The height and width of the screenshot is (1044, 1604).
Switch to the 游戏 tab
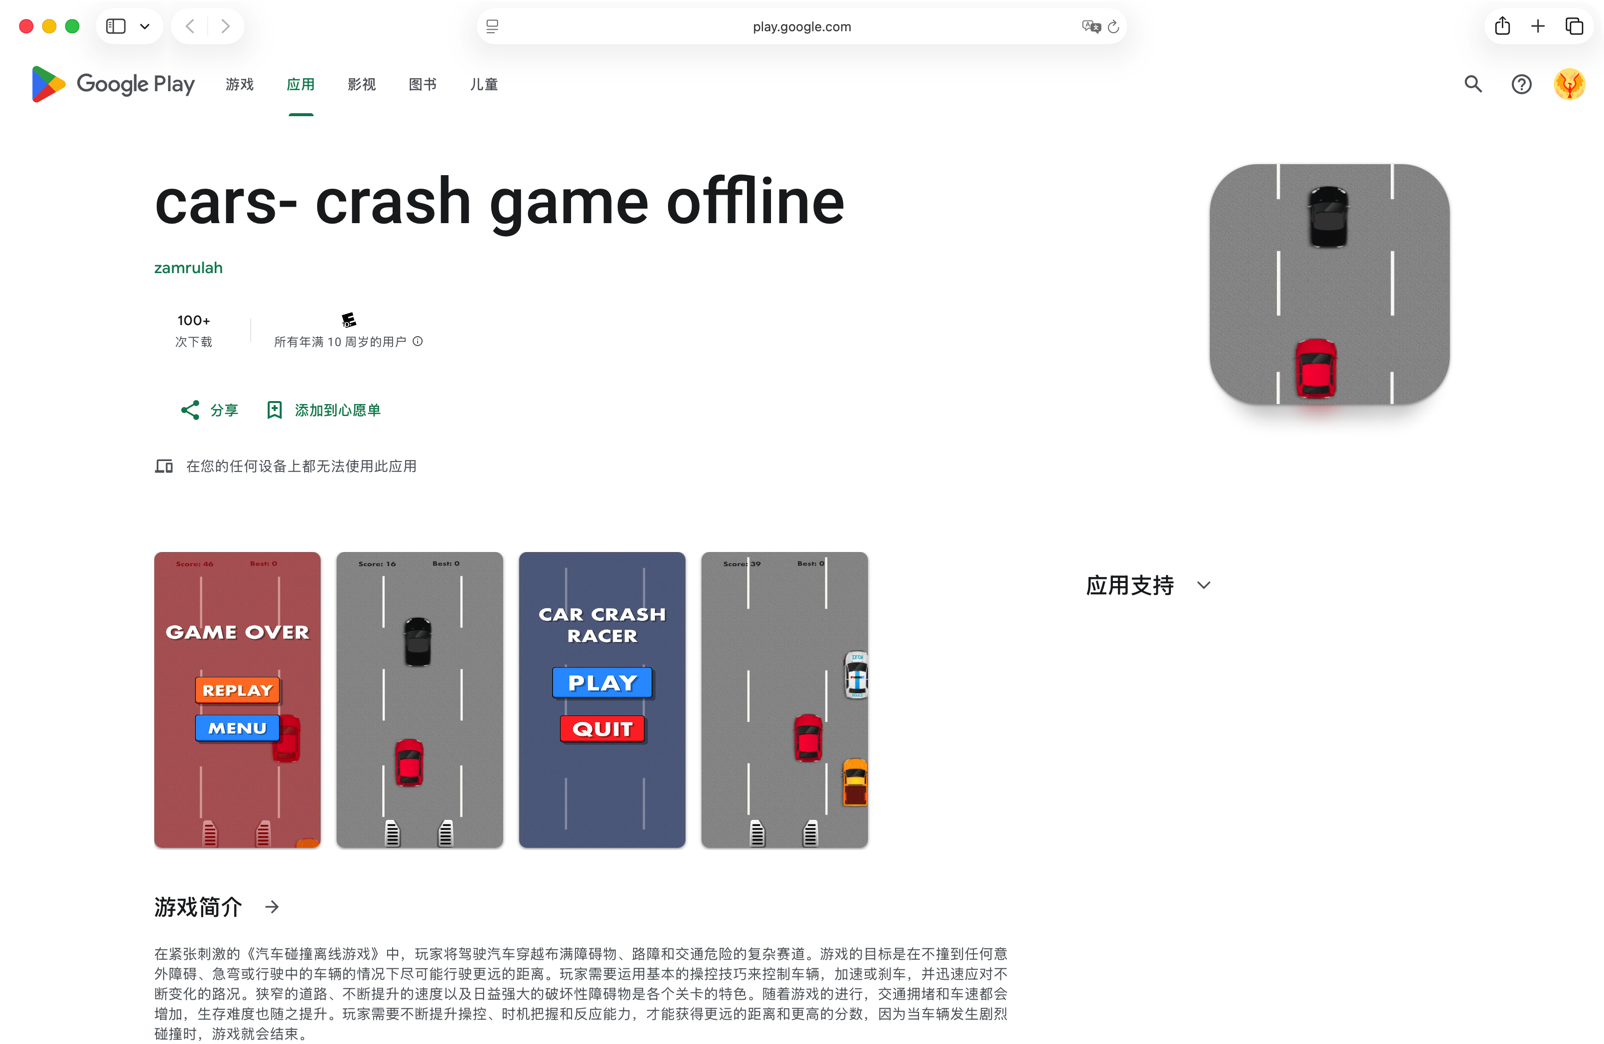pyautogui.click(x=240, y=85)
